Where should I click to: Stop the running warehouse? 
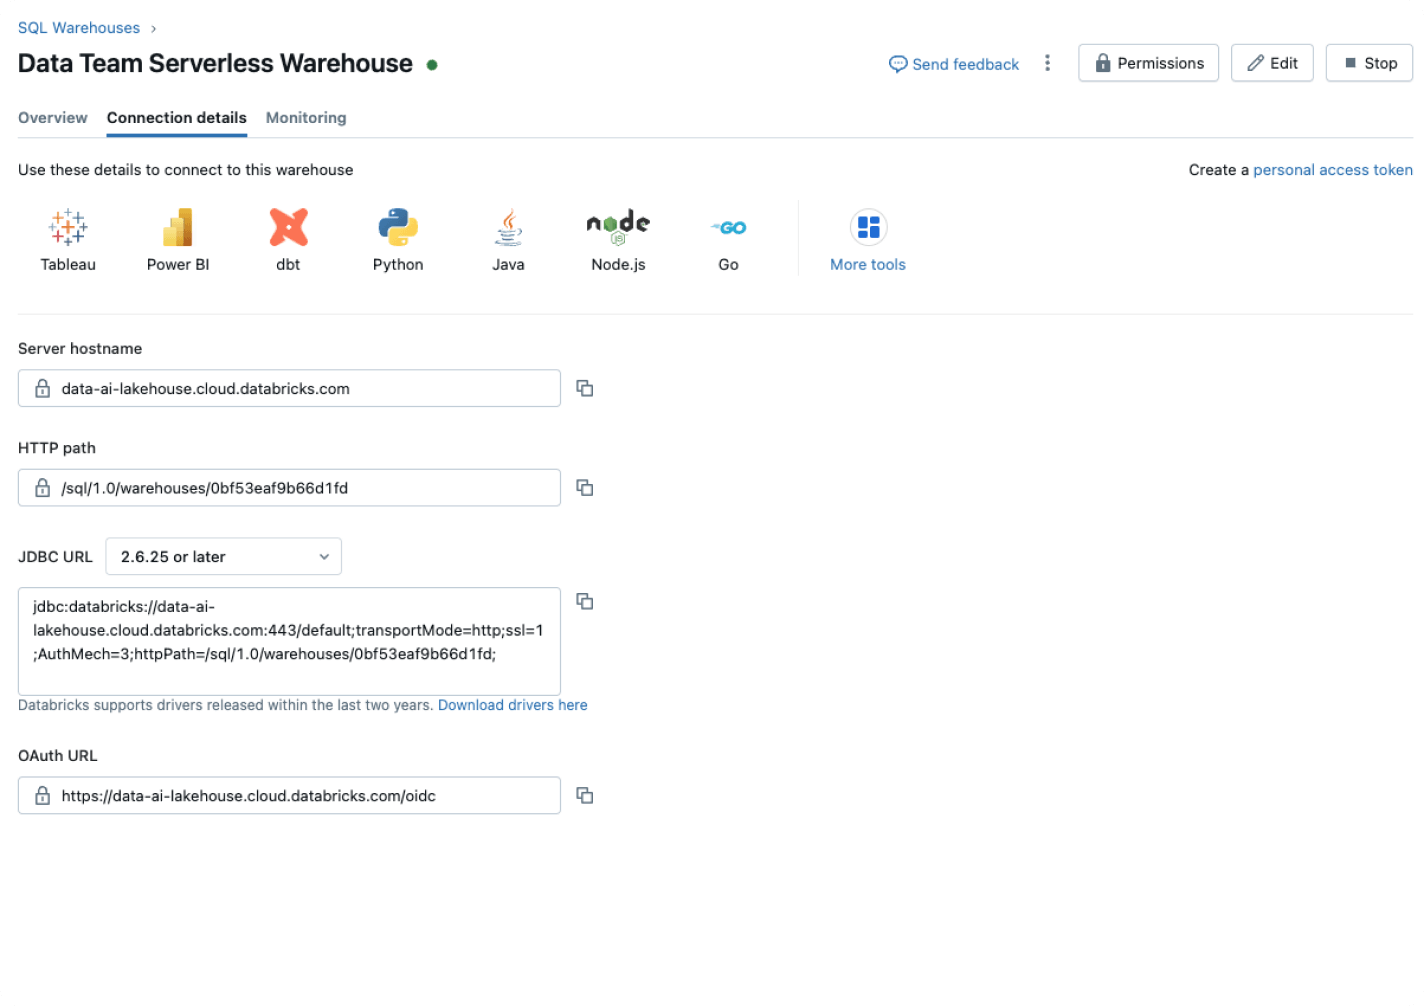pyautogui.click(x=1369, y=63)
